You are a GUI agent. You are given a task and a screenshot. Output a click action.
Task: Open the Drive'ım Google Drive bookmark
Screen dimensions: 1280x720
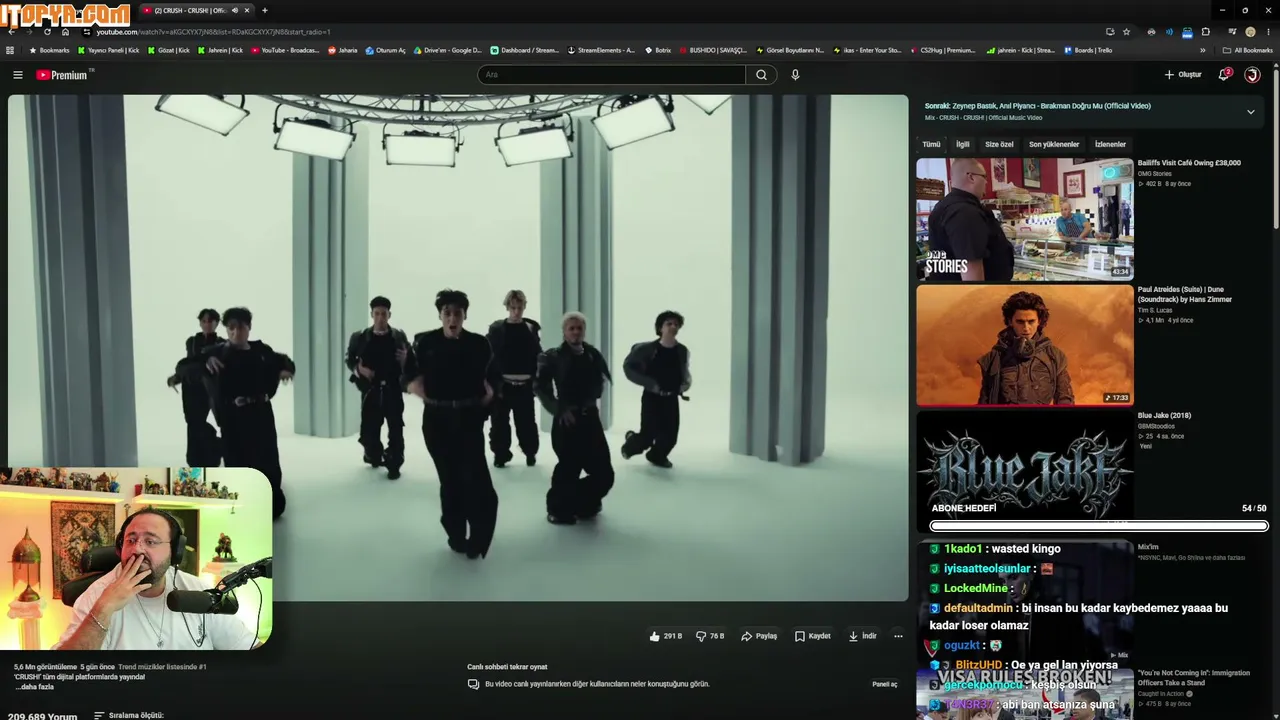[x=448, y=50]
